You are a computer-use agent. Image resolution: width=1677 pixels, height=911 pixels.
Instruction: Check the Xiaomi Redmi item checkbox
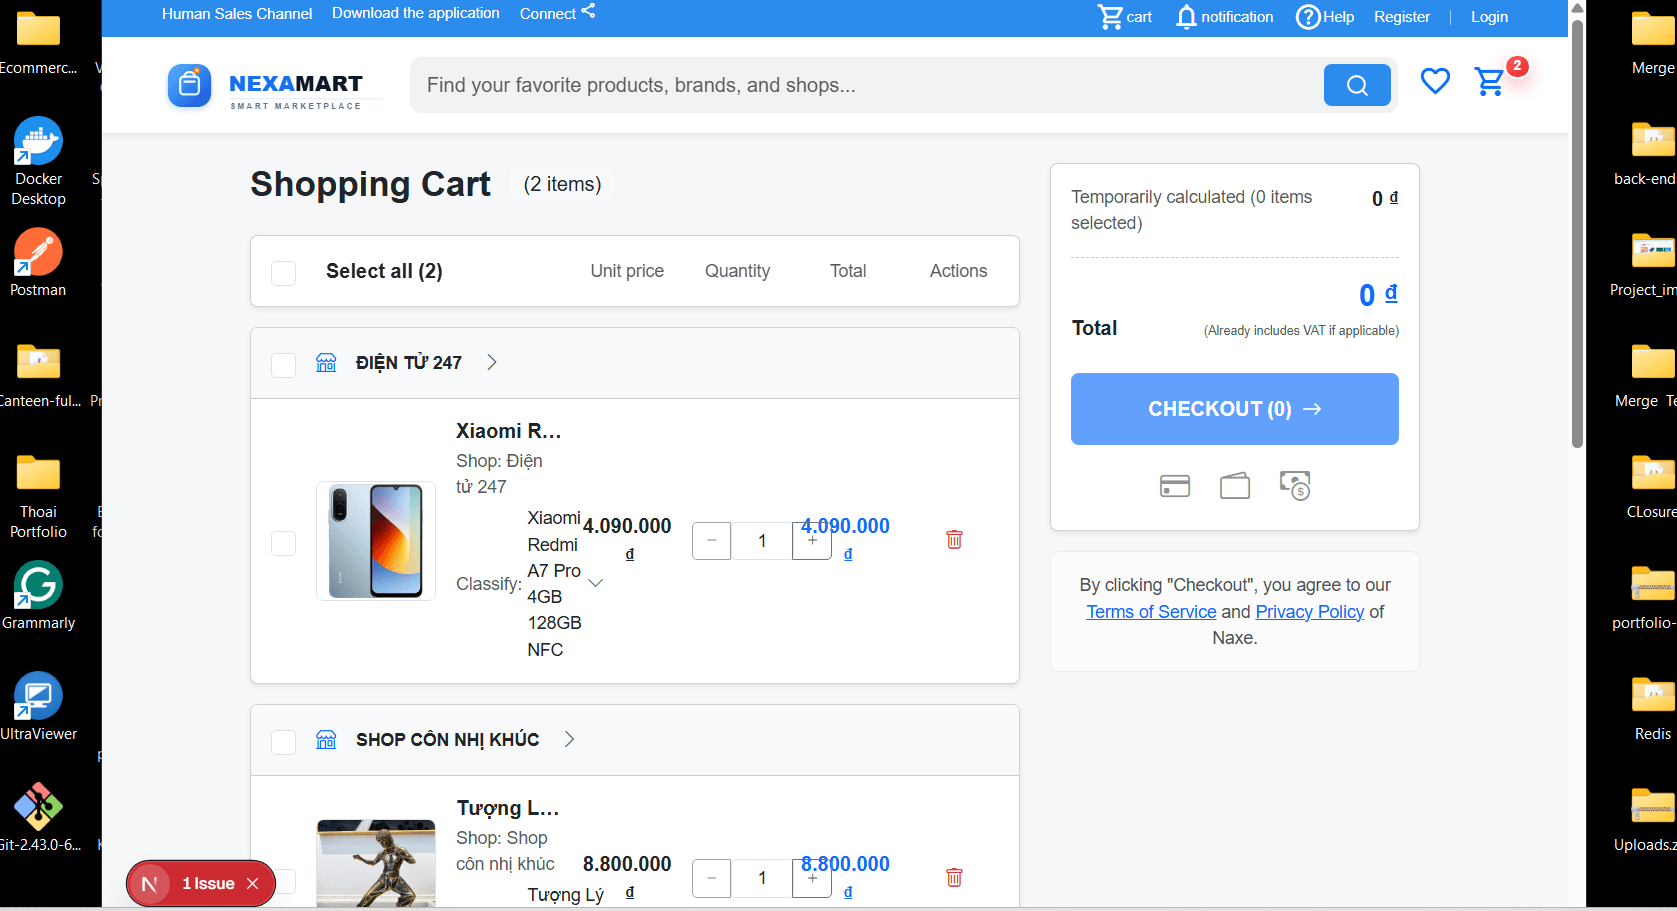[284, 543]
